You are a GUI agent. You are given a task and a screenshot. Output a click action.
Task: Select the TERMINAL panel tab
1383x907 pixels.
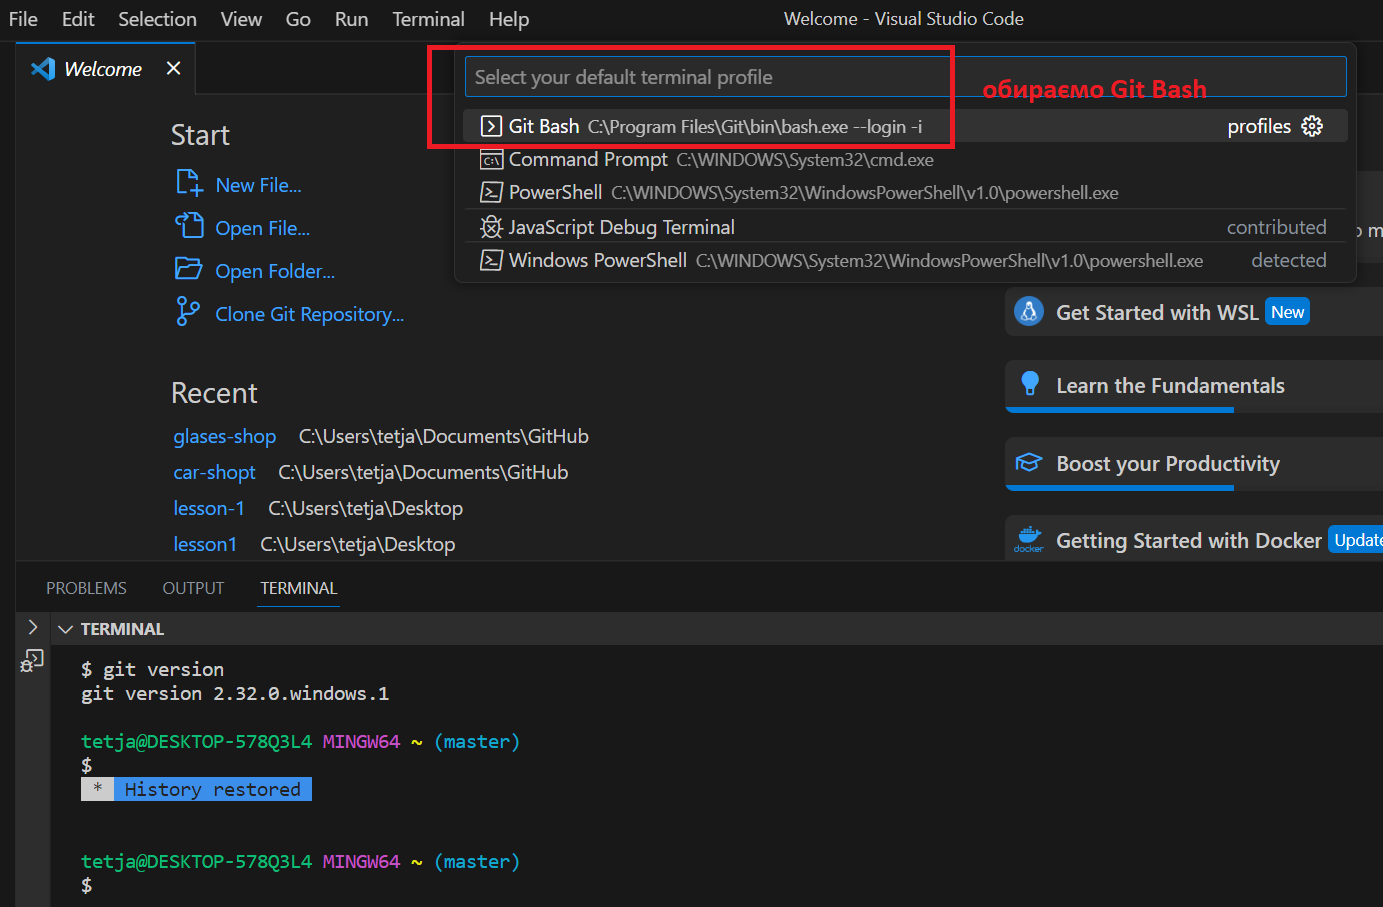point(299,588)
